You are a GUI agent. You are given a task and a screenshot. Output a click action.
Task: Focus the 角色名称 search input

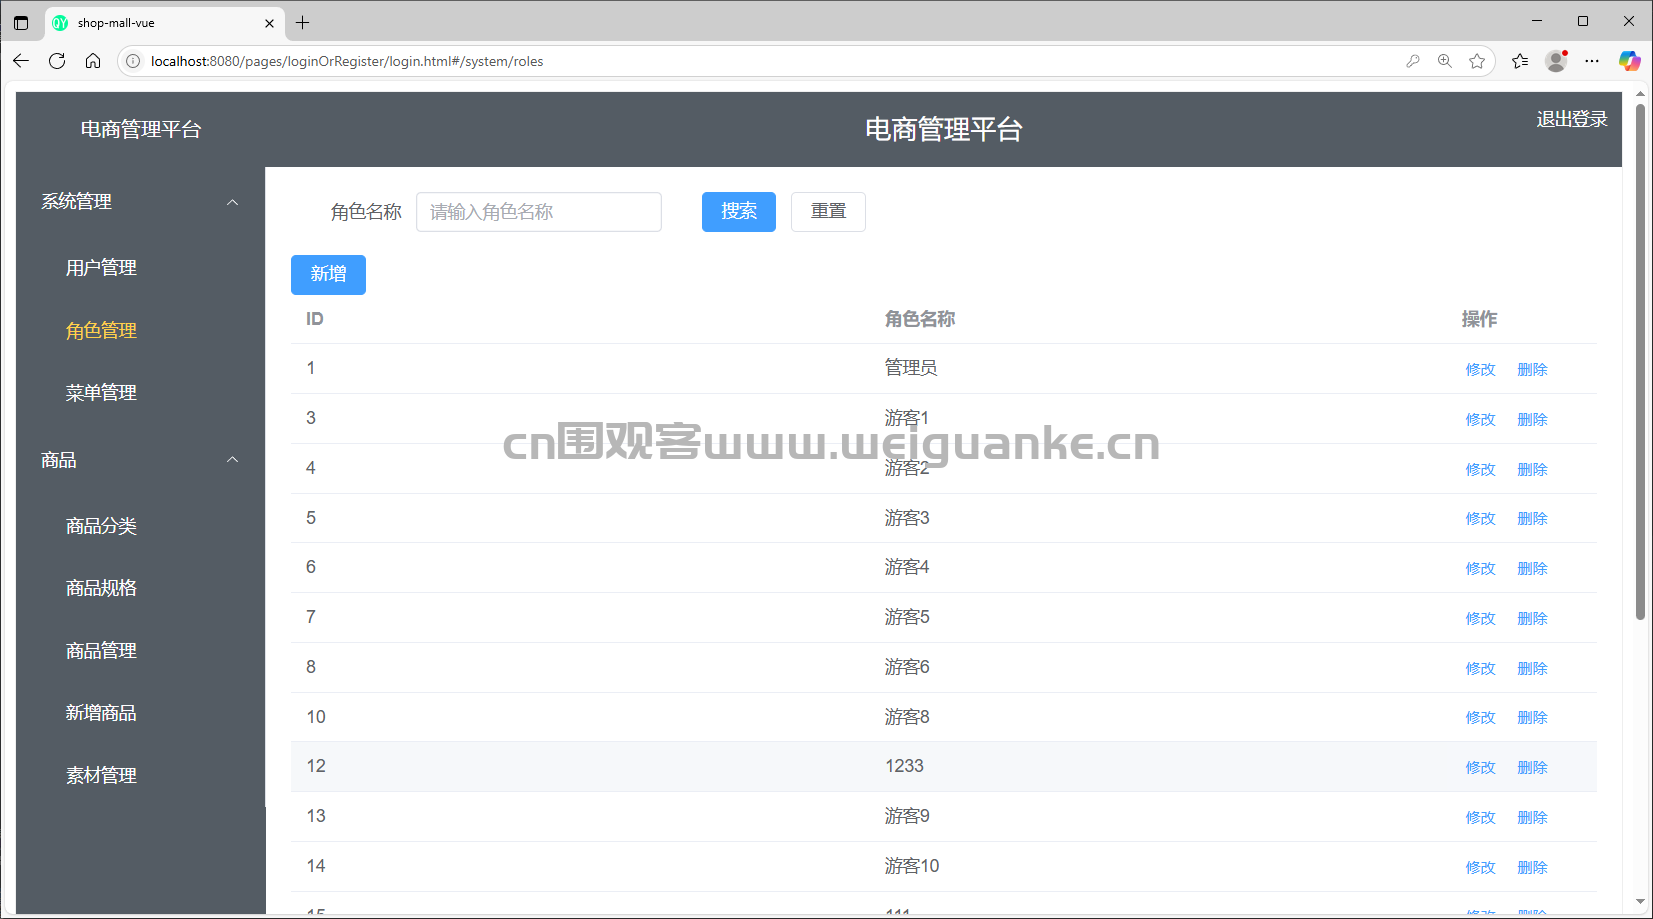click(x=539, y=212)
